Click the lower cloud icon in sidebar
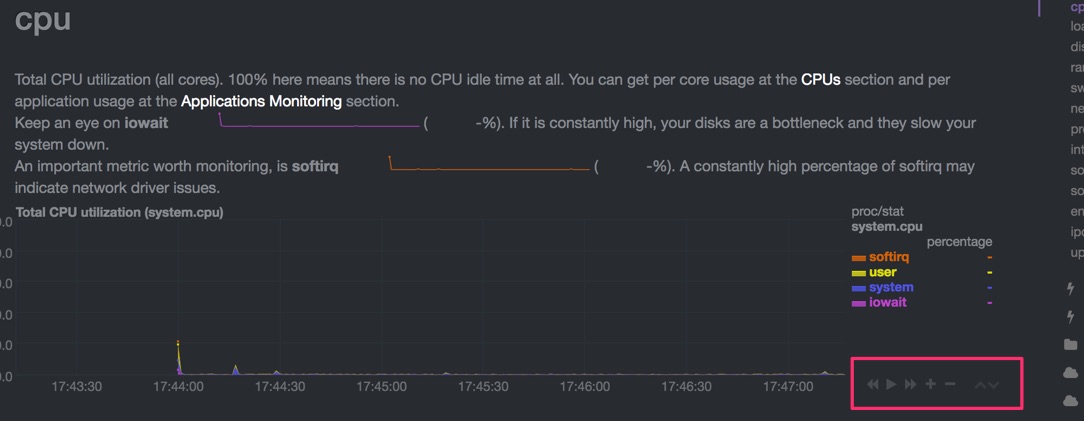 (x=1070, y=401)
